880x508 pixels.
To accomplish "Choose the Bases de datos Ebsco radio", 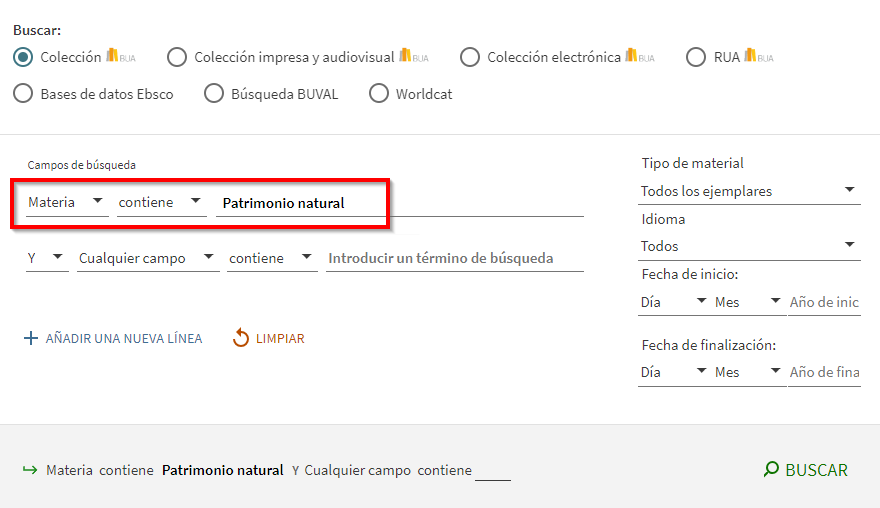I will (x=23, y=94).
